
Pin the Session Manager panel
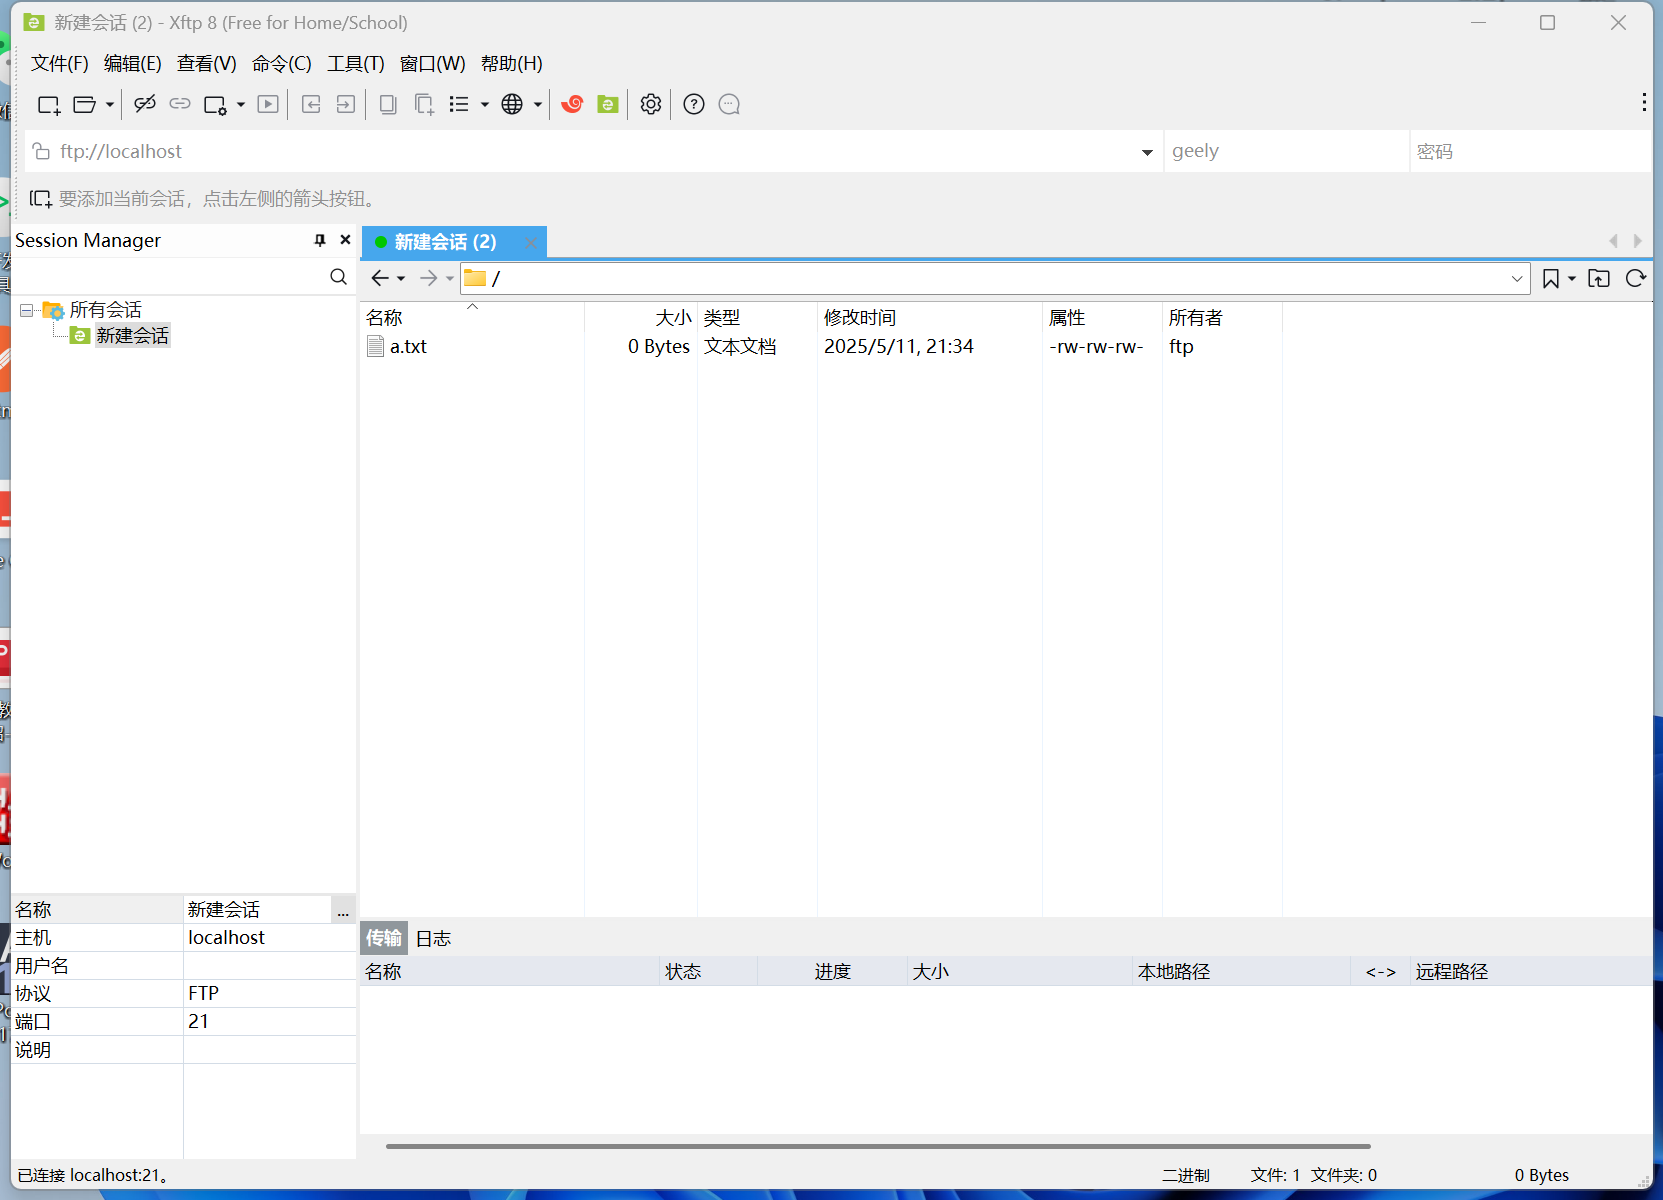coord(320,240)
